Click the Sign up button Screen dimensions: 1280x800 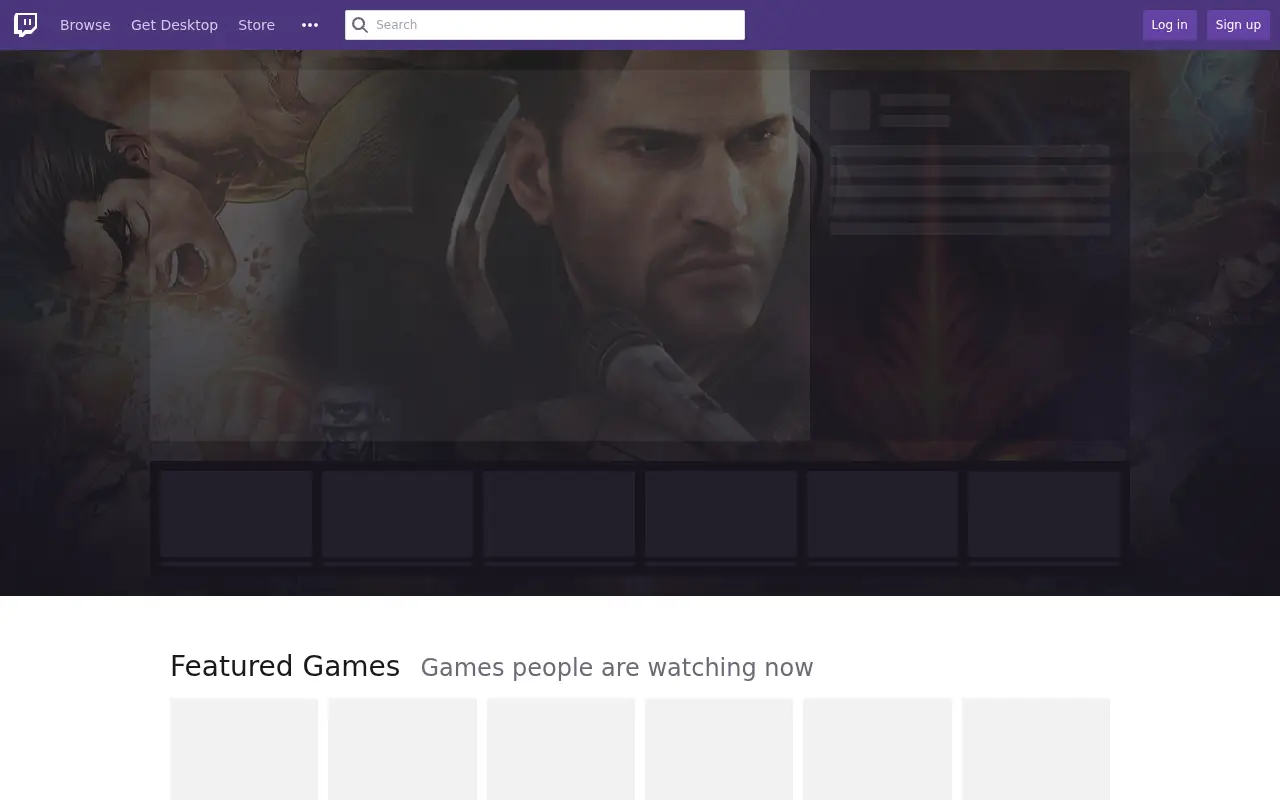(1238, 25)
